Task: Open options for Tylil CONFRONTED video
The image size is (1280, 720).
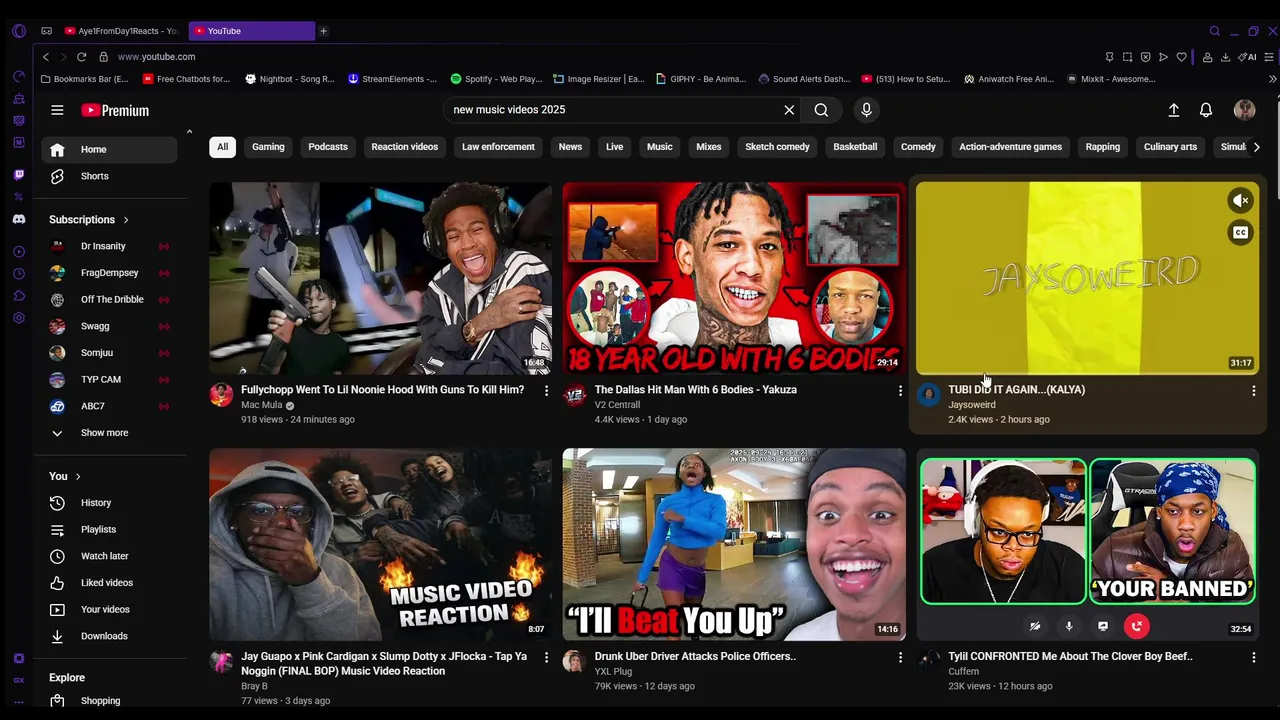Action: [x=1253, y=657]
